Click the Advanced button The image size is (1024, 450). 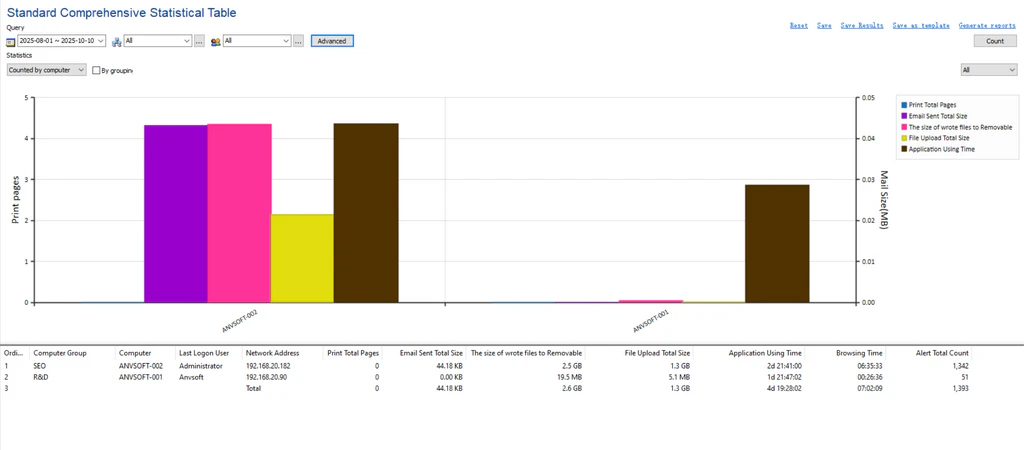point(332,41)
